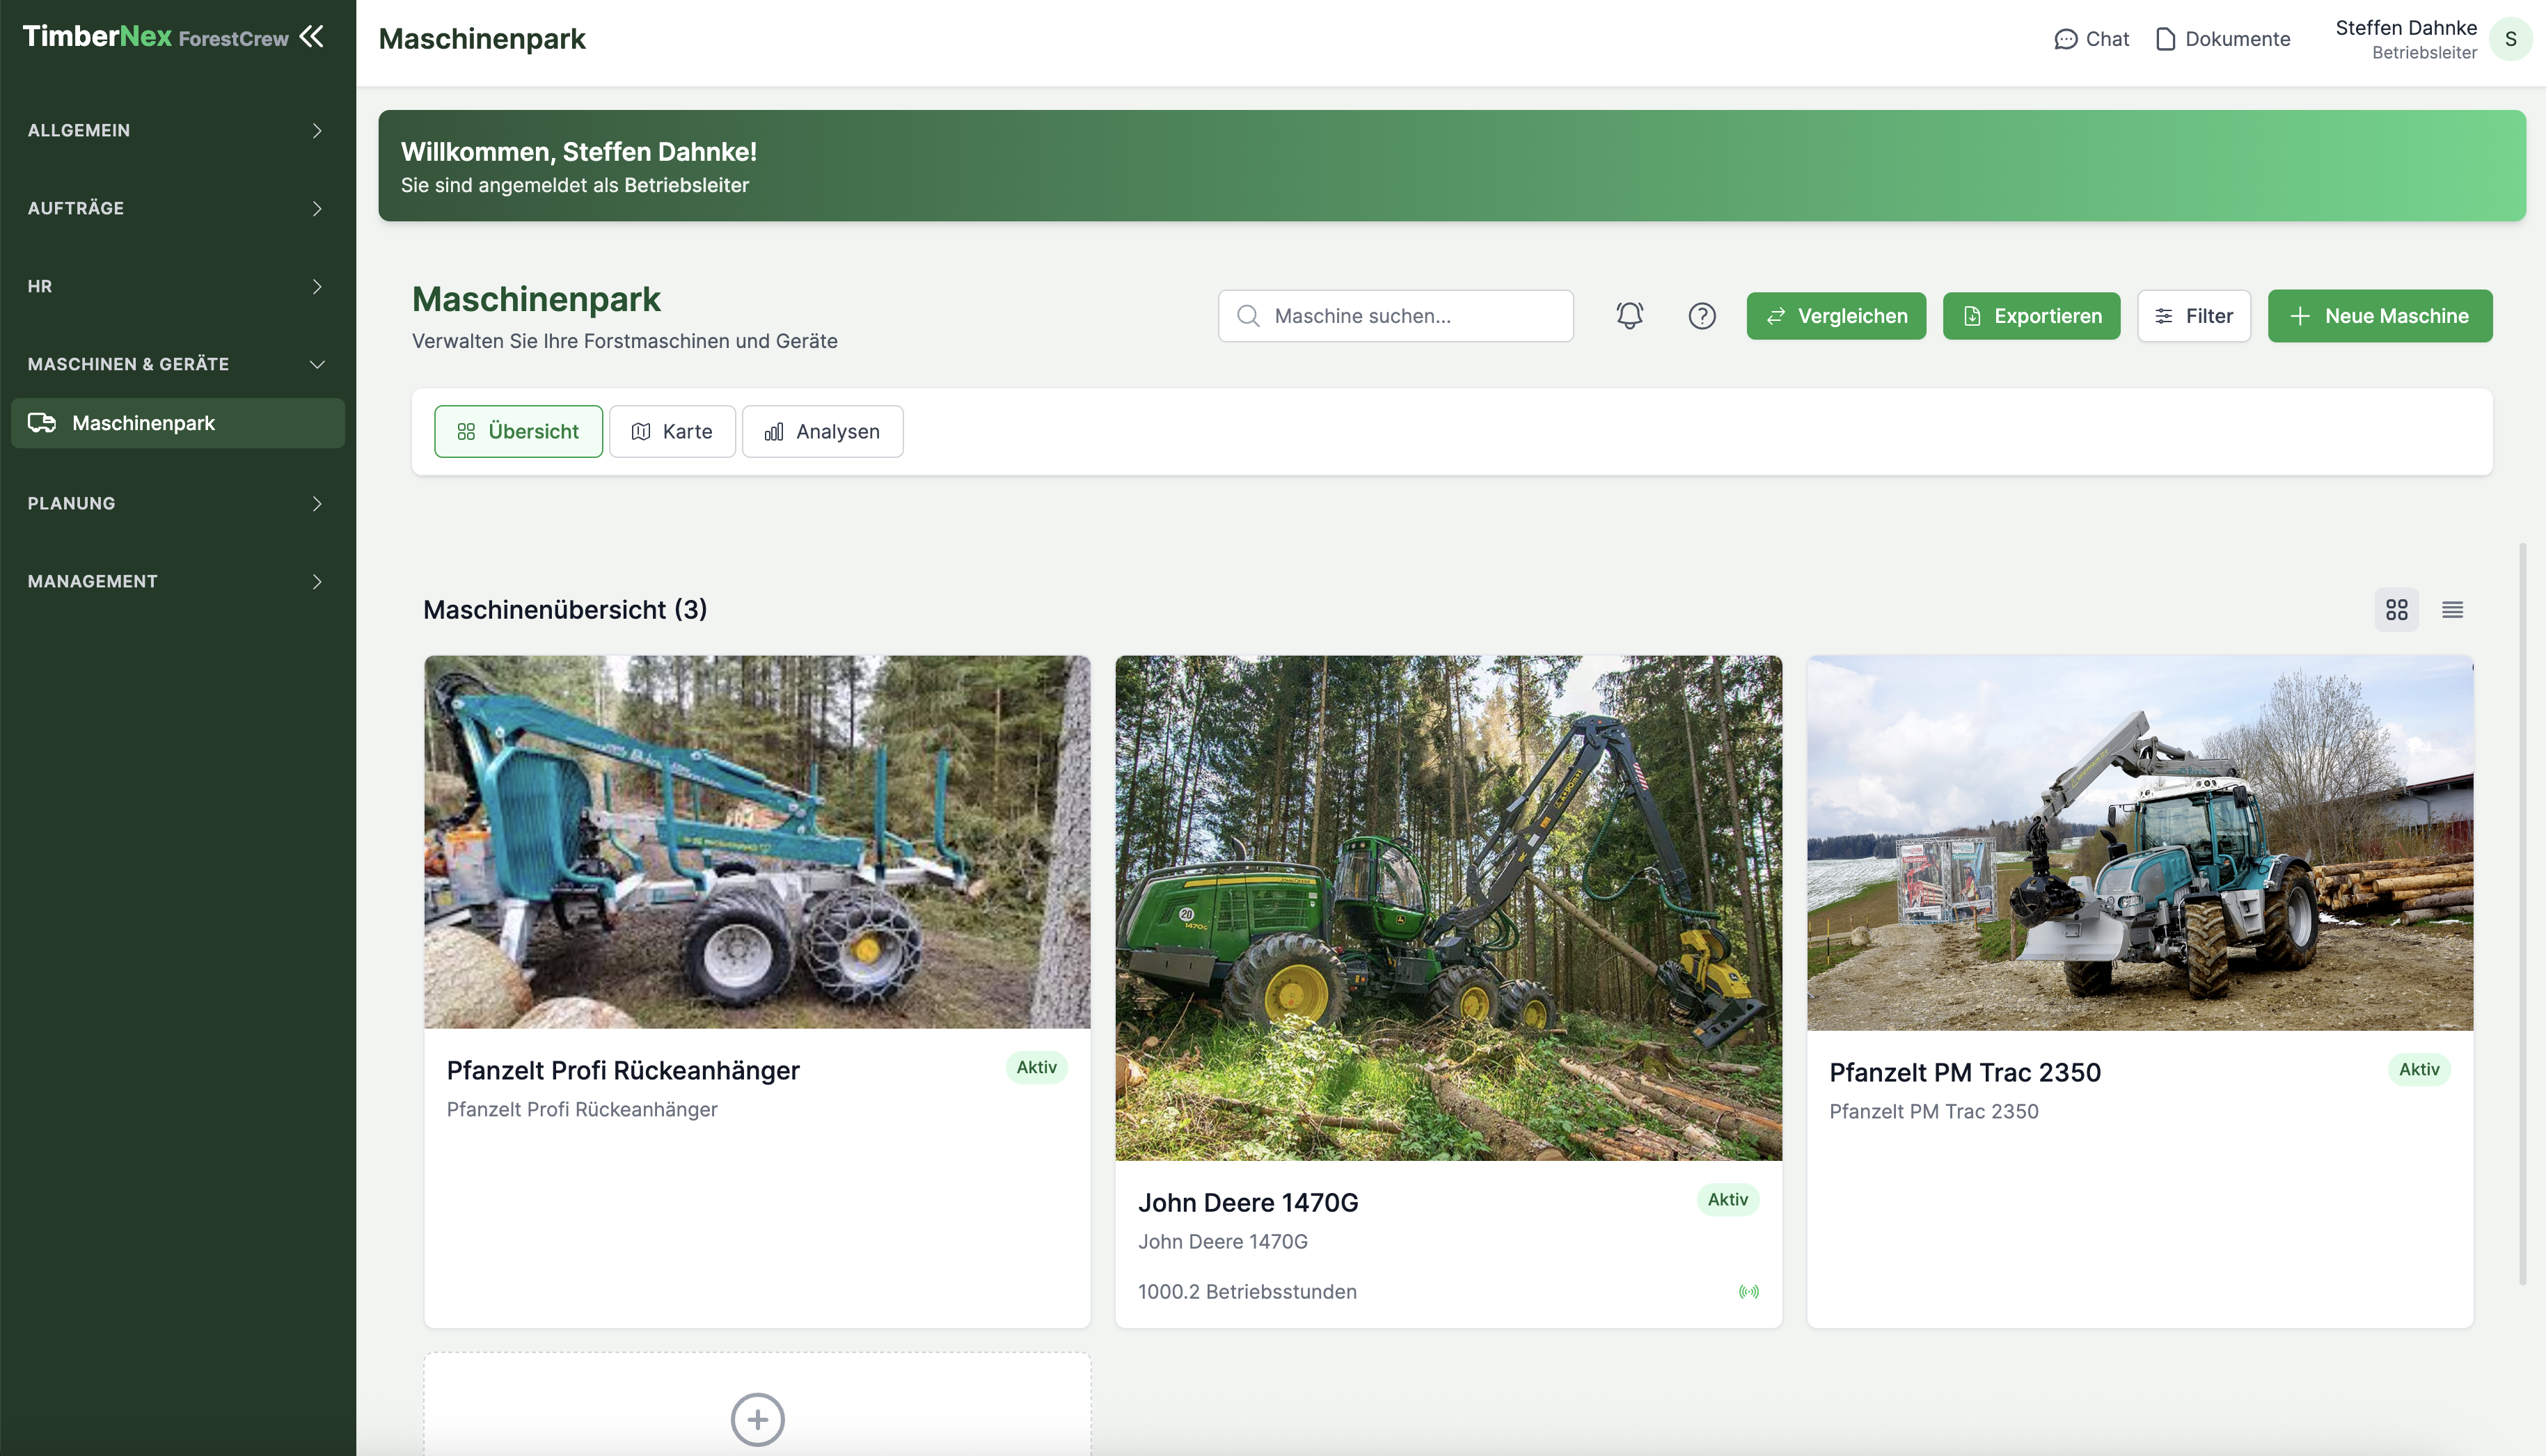Switch to the Analysen tab
The height and width of the screenshot is (1456, 2546).
[x=822, y=431]
